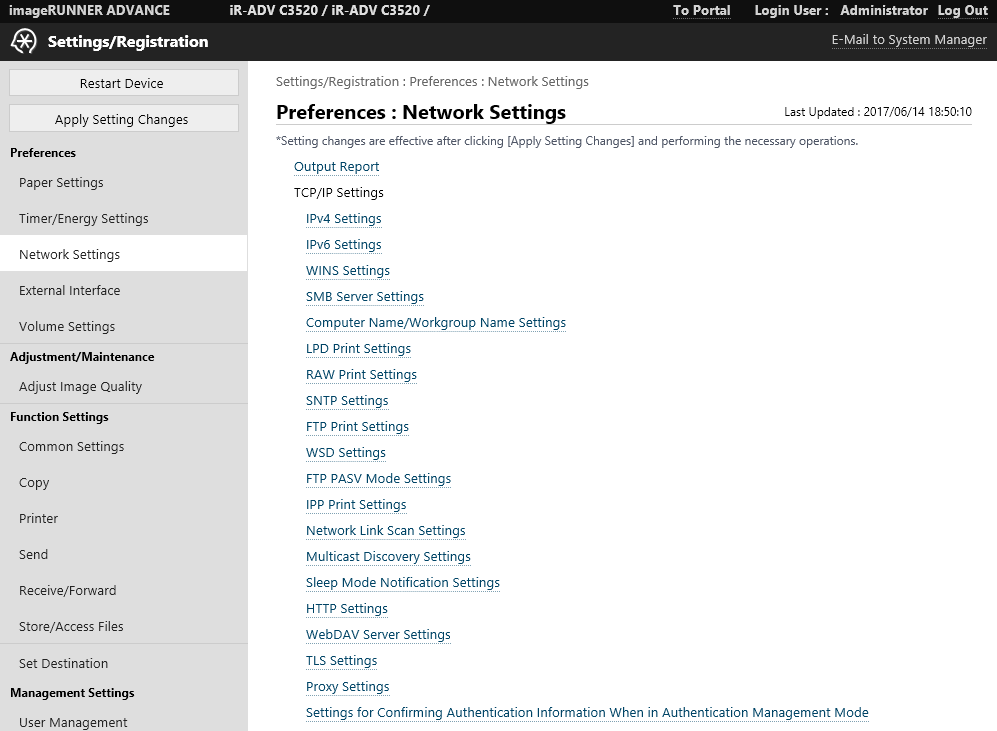The width and height of the screenshot is (997, 731).
Task: Open E-Mail to System Manager
Action: click(909, 40)
